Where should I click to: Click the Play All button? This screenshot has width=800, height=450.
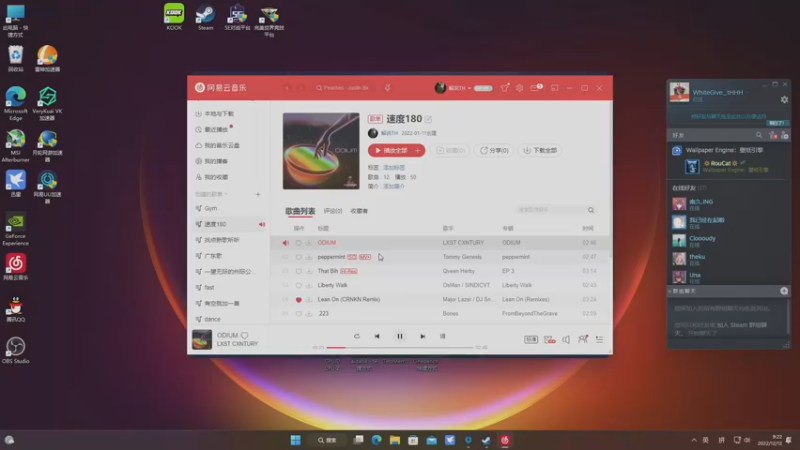390,151
